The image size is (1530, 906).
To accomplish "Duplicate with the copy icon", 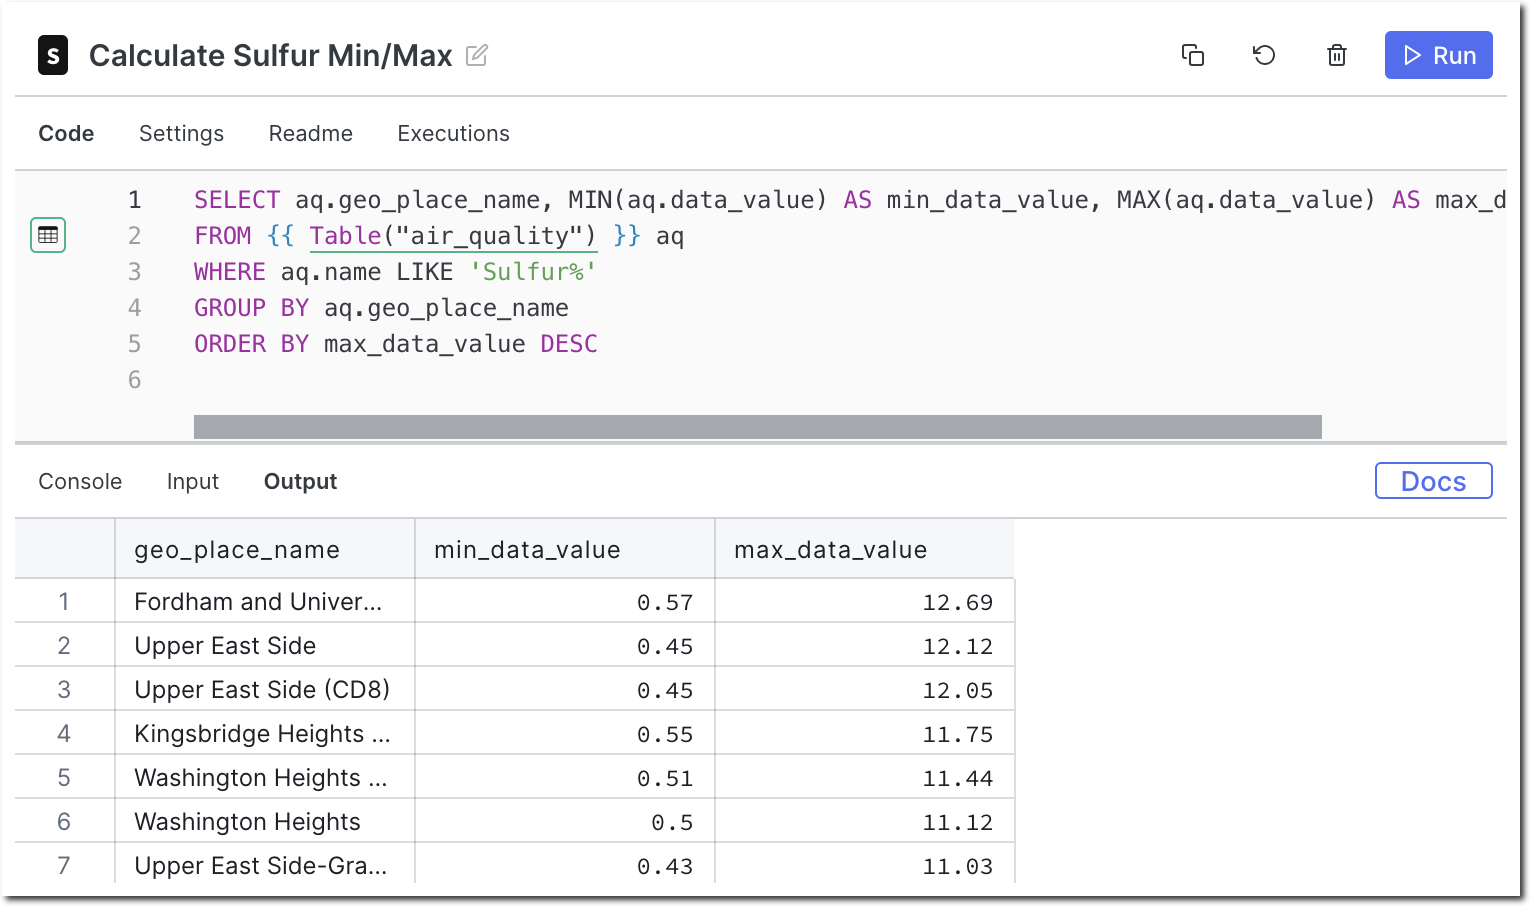I will 1192,55.
